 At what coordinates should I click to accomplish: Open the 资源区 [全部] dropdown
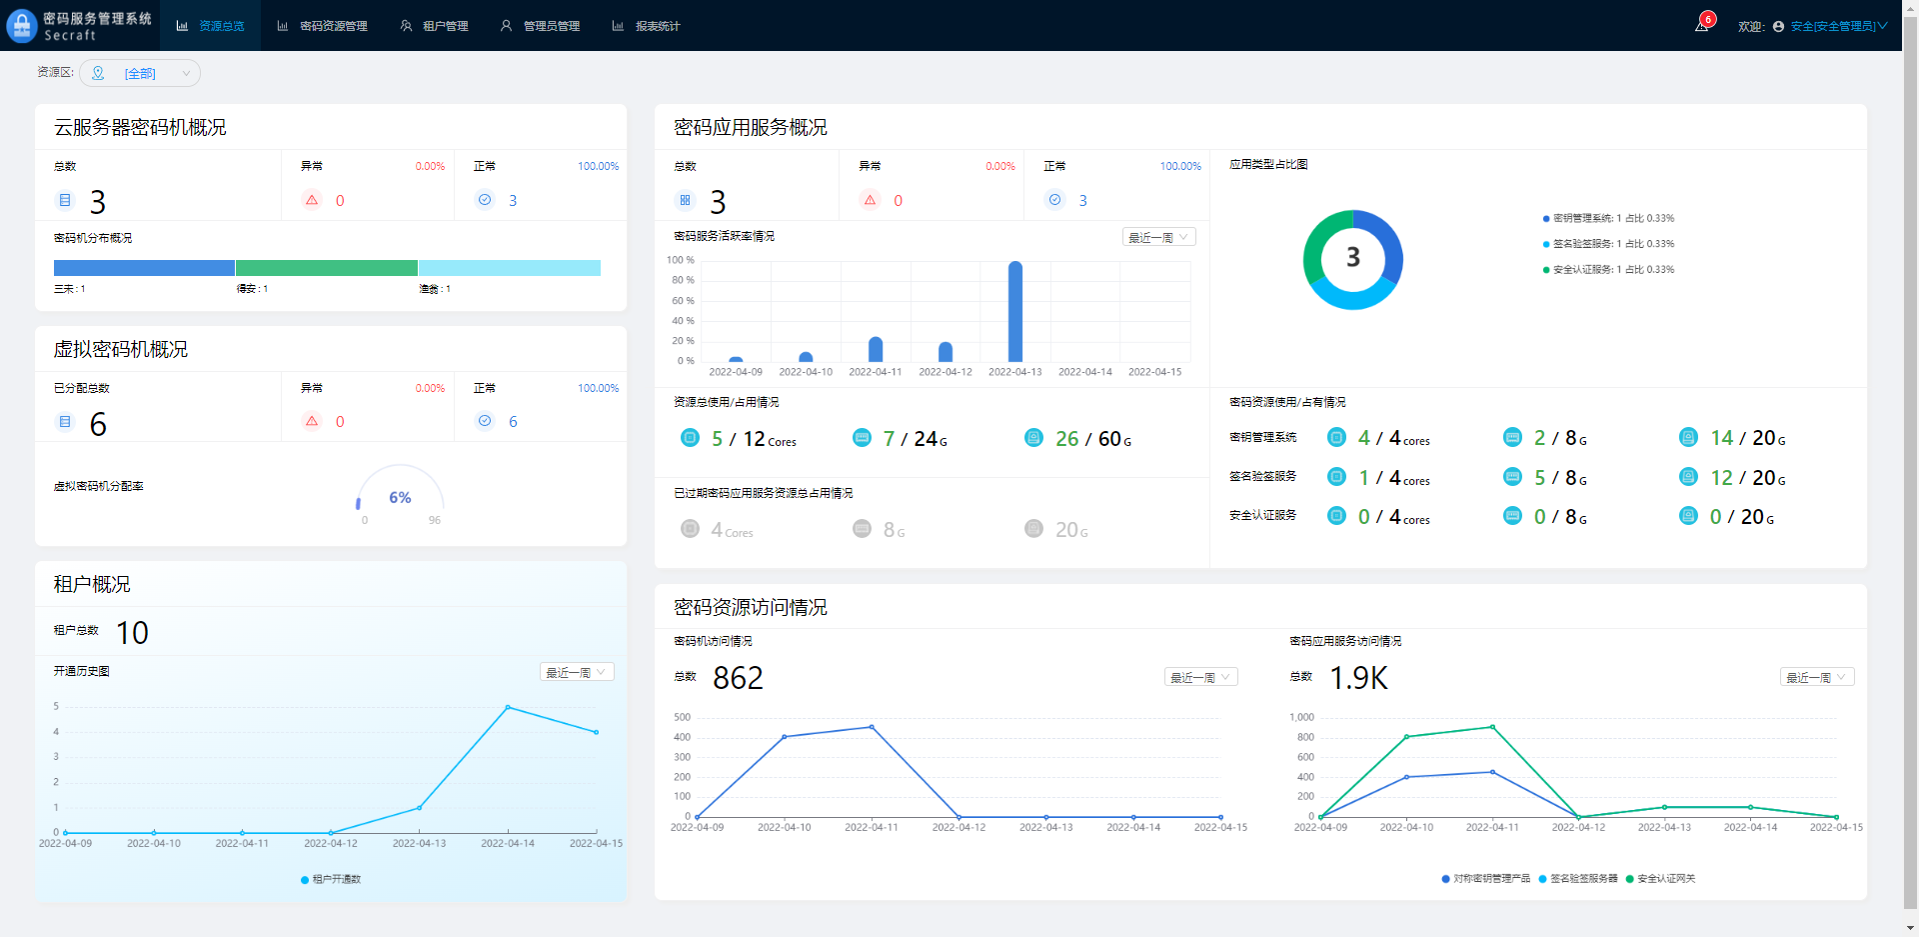[x=140, y=73]
